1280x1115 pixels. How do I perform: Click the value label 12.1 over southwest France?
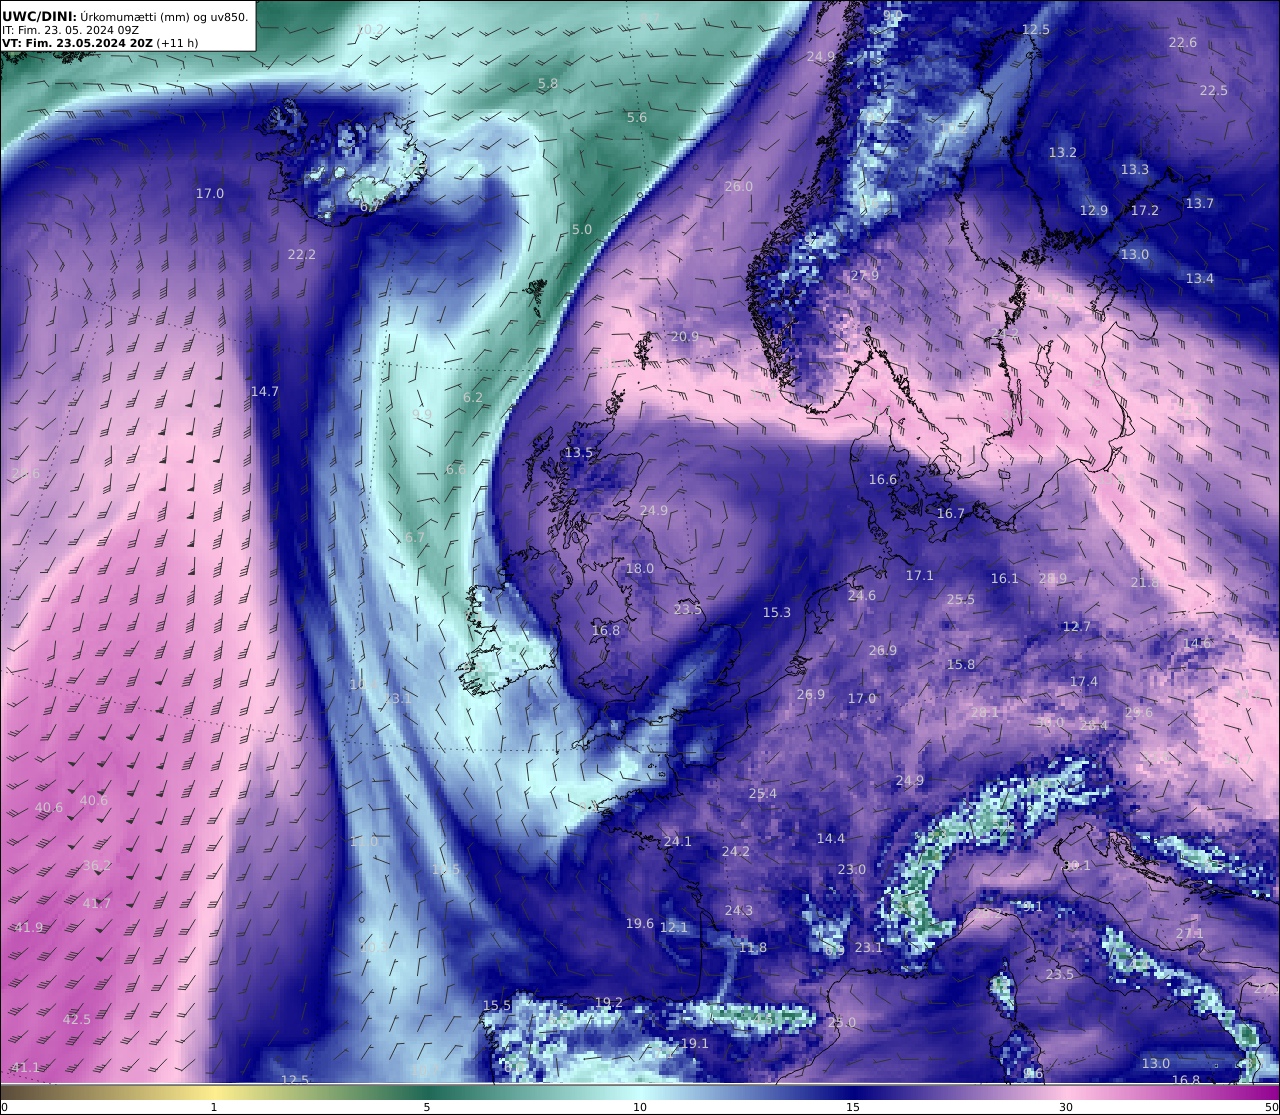[x=673, y=928]
